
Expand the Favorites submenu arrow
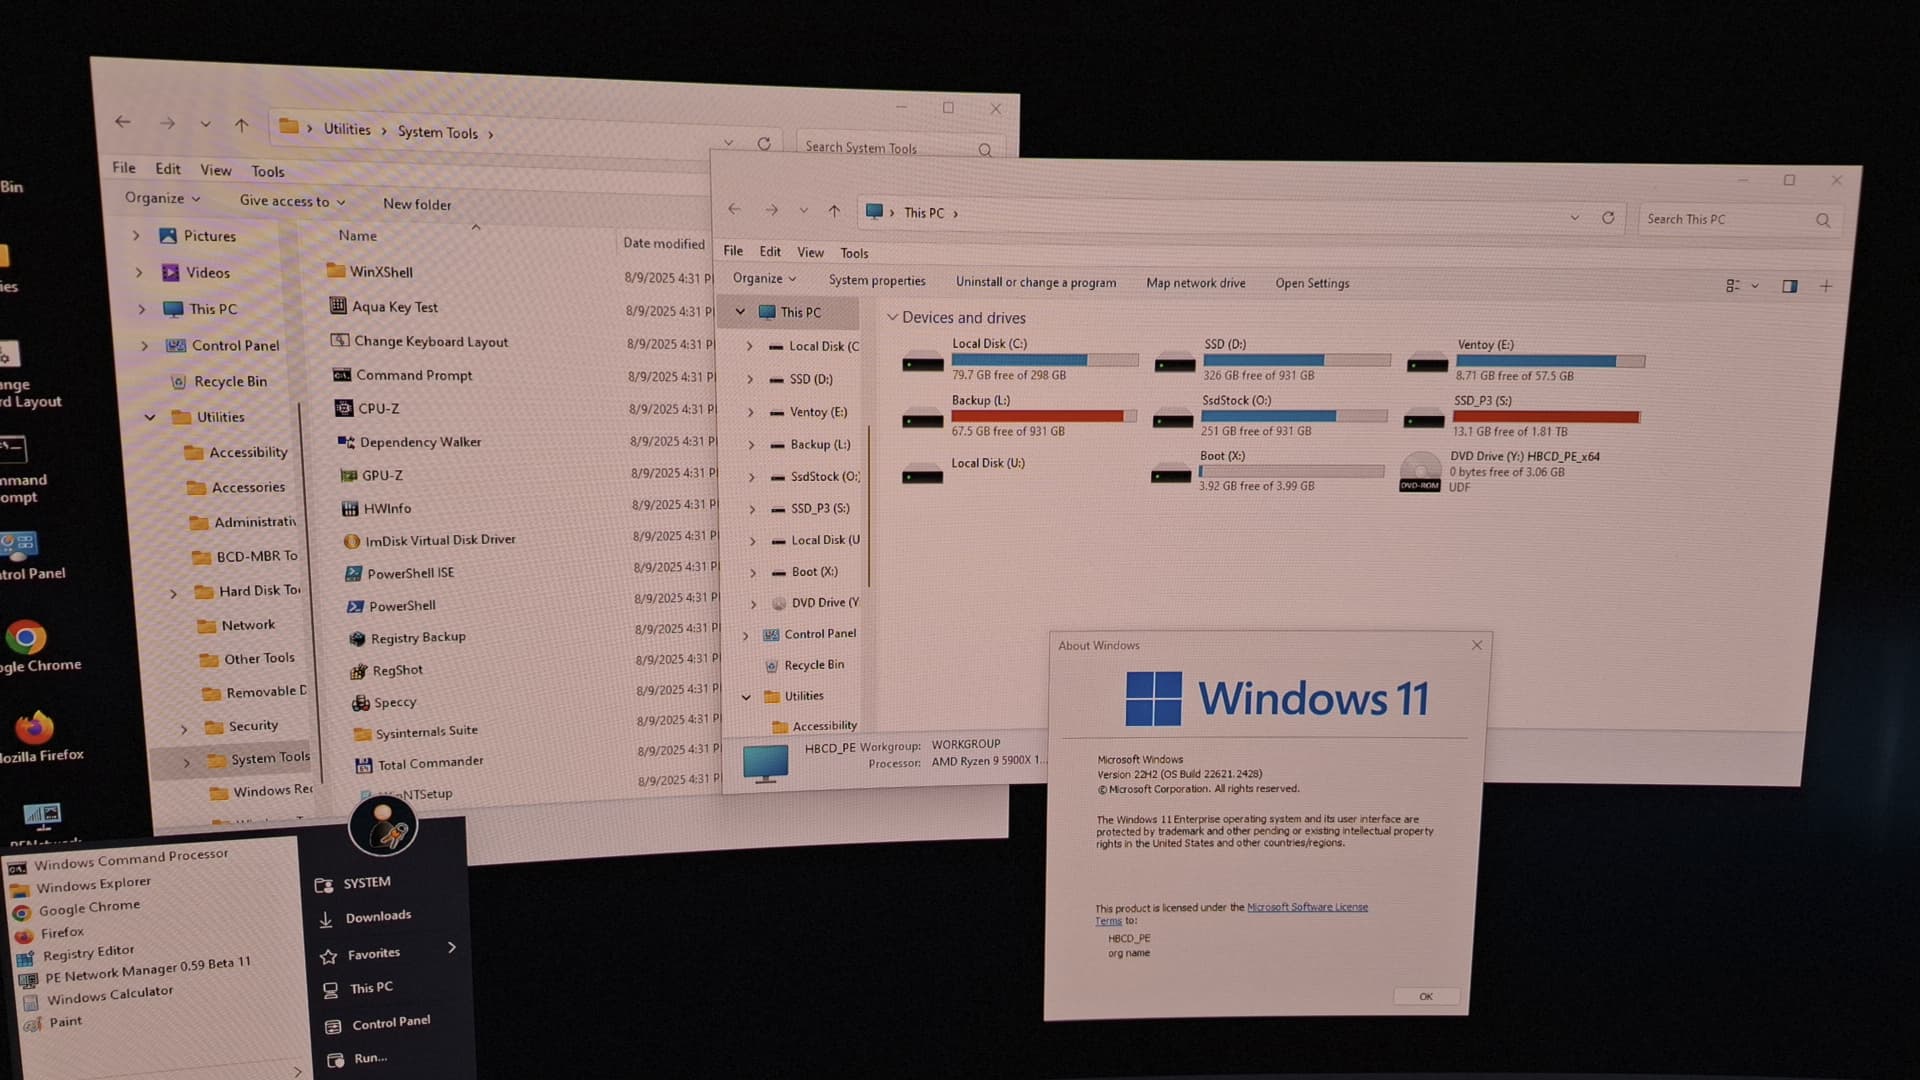452,947
